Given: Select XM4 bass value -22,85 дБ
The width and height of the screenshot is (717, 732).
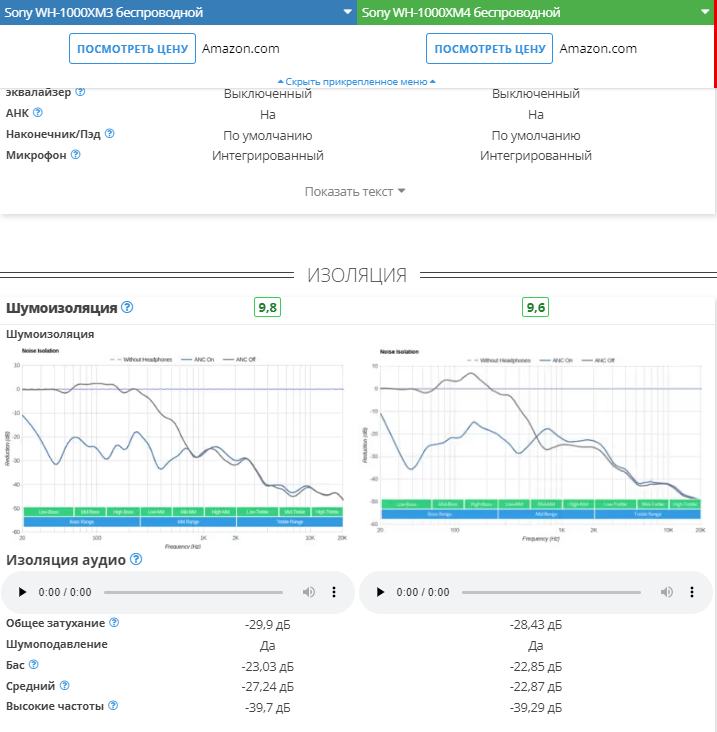Looking at the screenshot, I should [x=535, y=666].
